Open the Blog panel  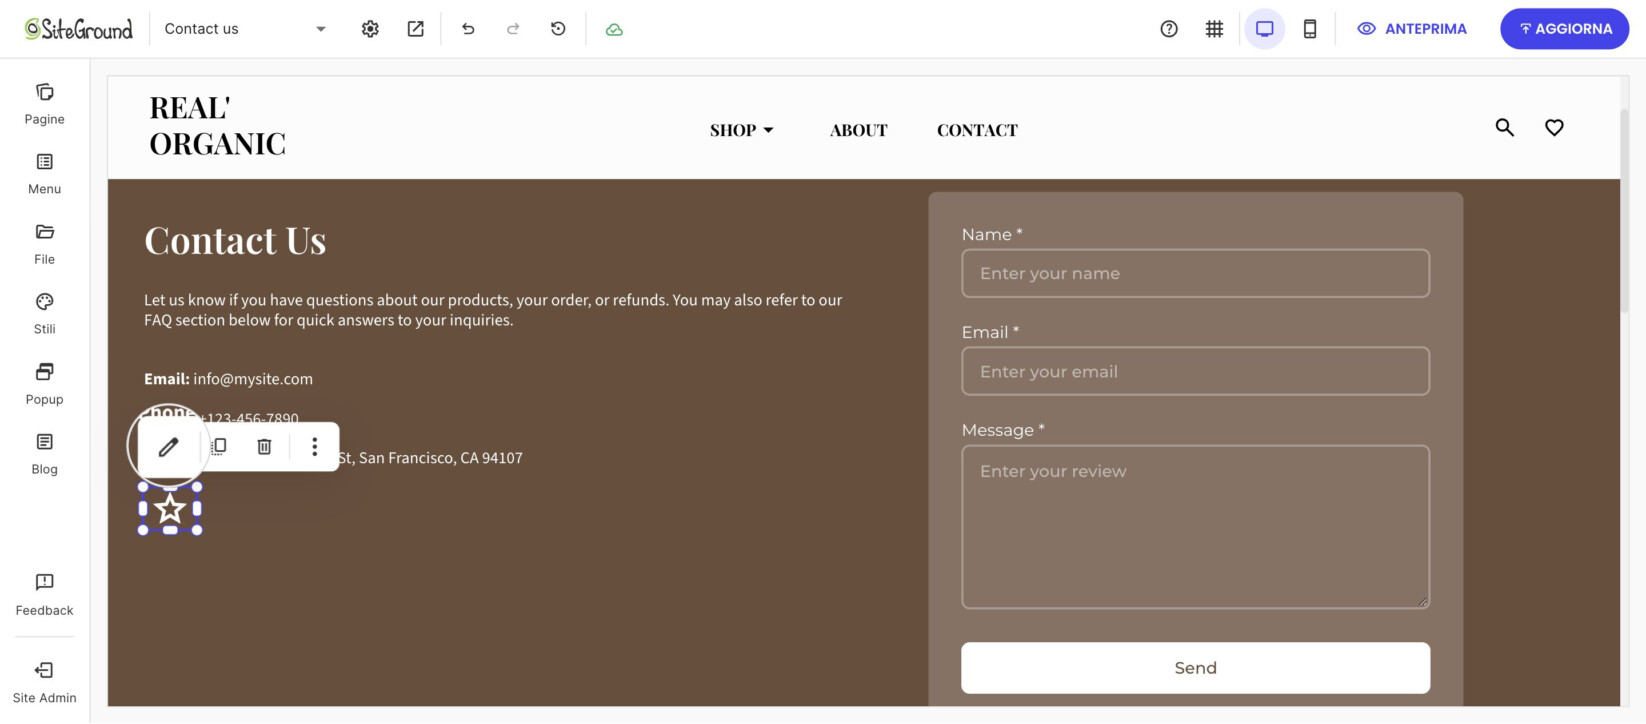pos(44,454)
